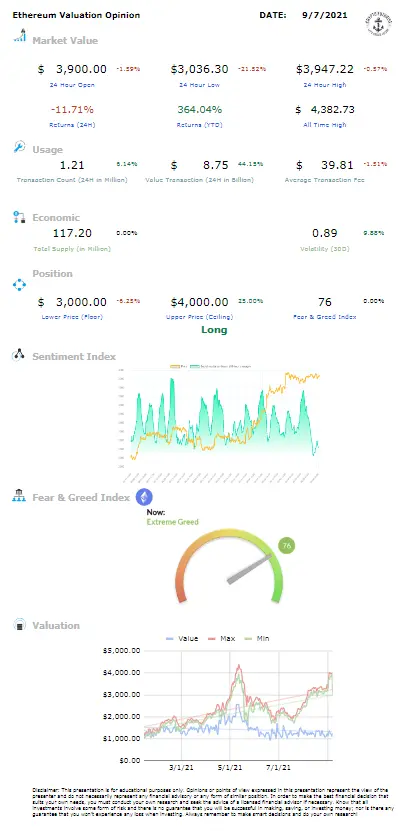Click the Fear & Greed gauge needle
Viewport: 417px width, 831px height.
click(x=250, y=570)
